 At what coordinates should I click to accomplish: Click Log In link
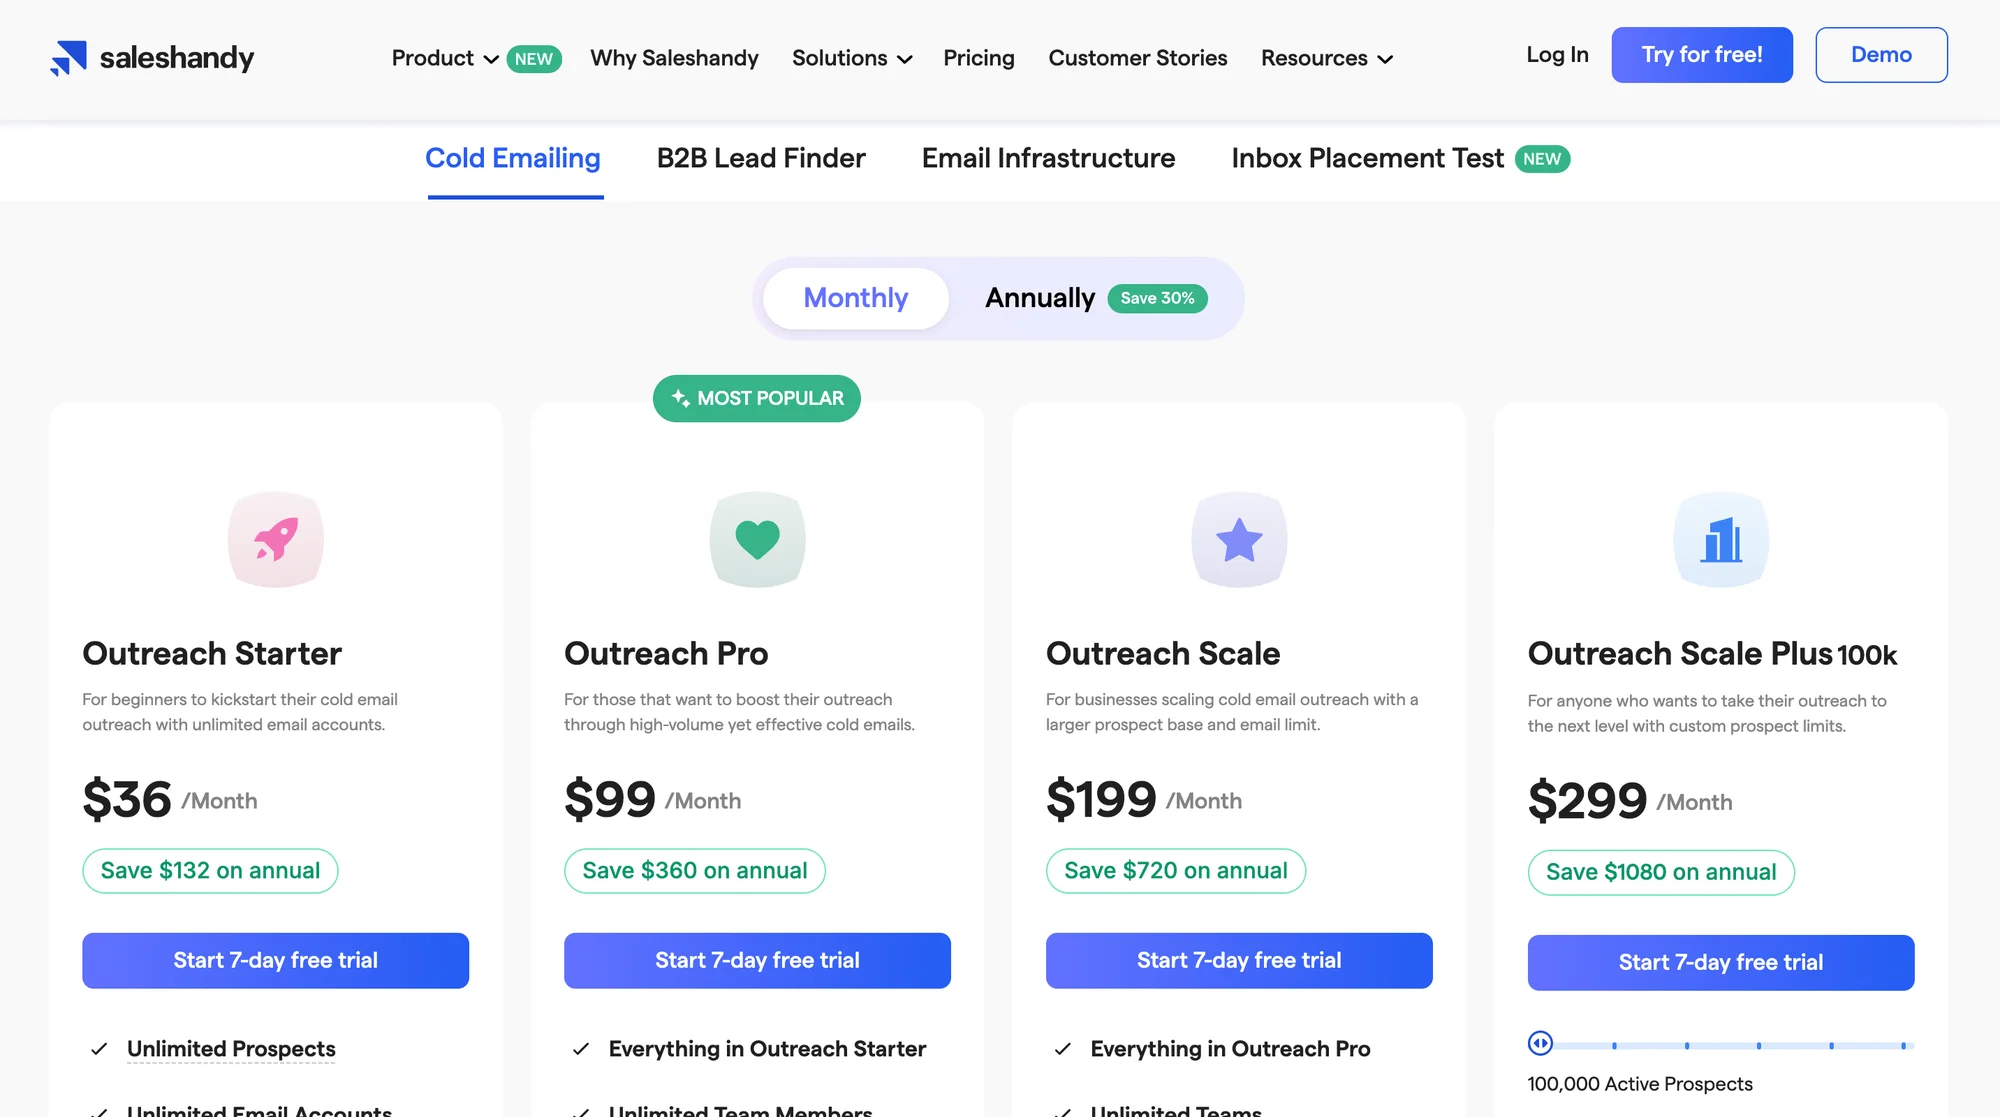coord(1557,55)
